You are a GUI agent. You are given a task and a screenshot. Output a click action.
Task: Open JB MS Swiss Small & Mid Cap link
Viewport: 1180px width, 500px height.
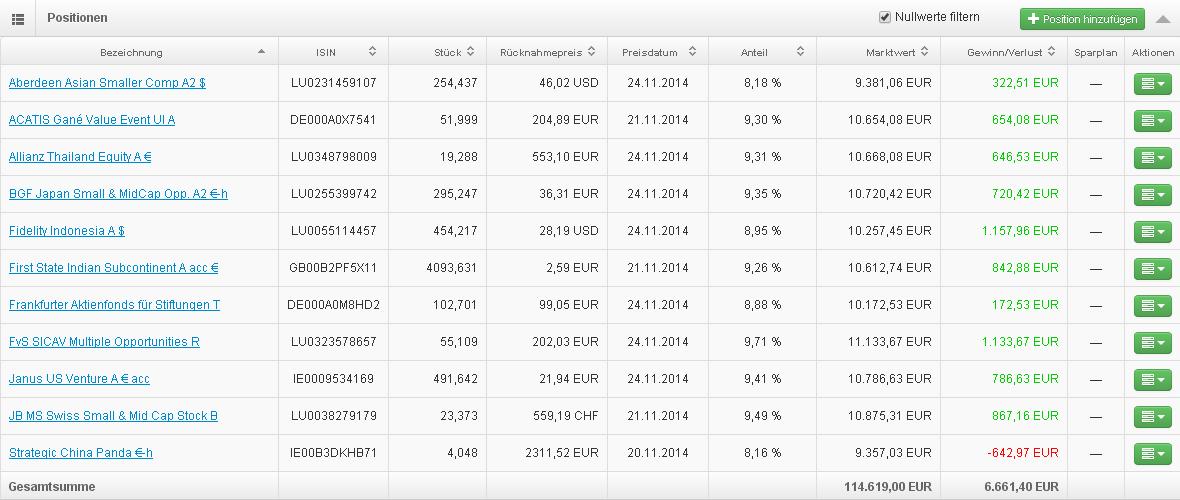click(x=114, y=415)
